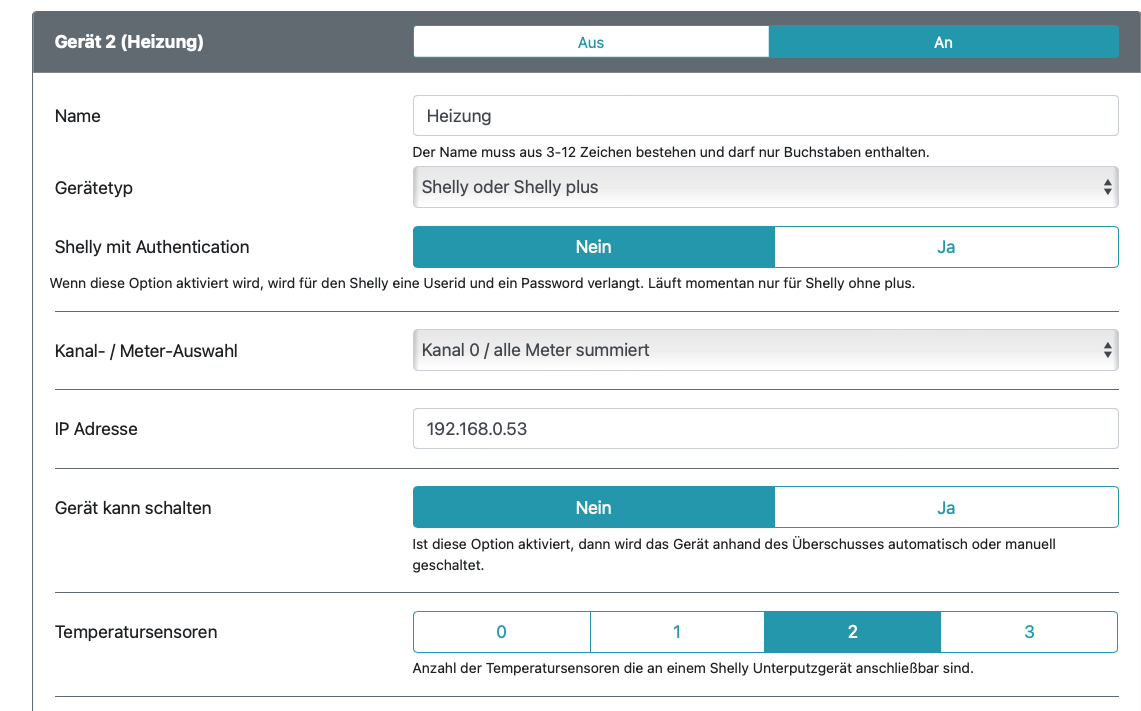Set Shelly mit Authentication to Ja
The image size is (1141, 711).
coord(946,247)
